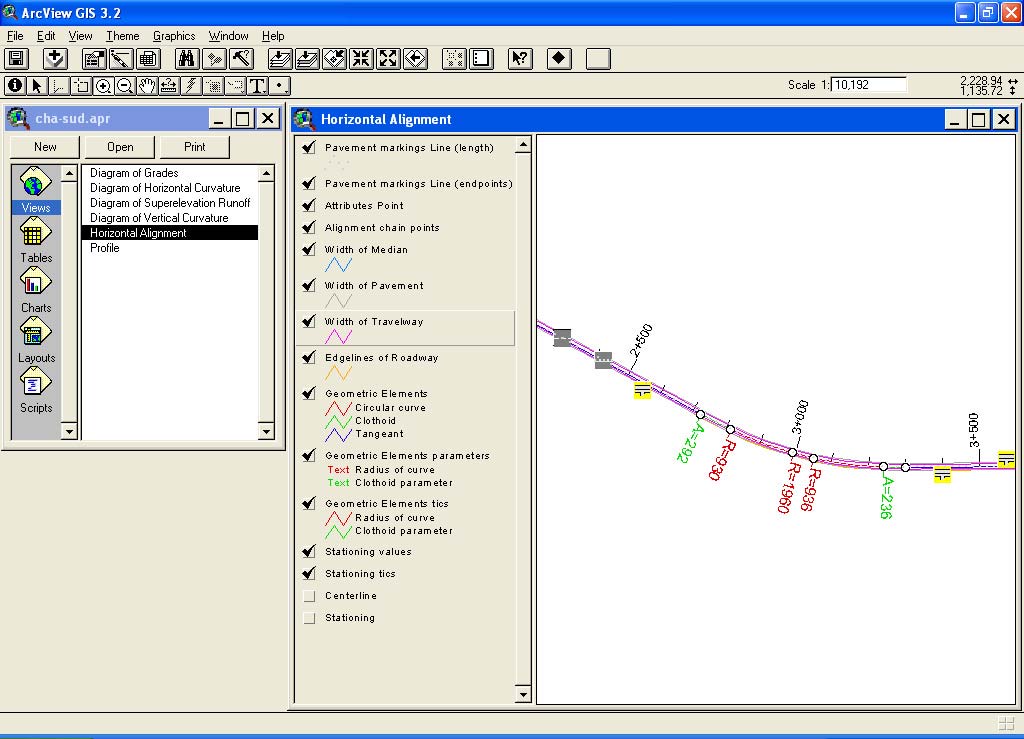Hide the Edgelines of Roadway theme

tap(310, 358)
